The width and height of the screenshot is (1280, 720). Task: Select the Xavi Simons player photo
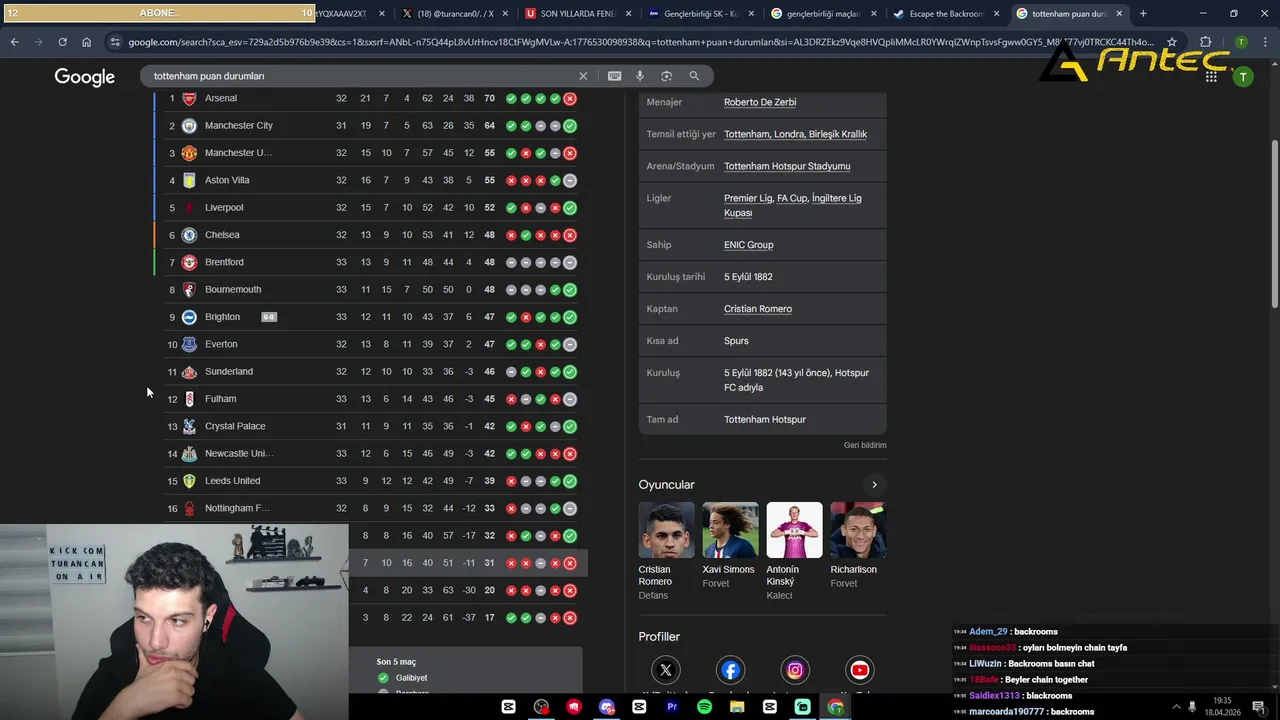pos(731,530)
